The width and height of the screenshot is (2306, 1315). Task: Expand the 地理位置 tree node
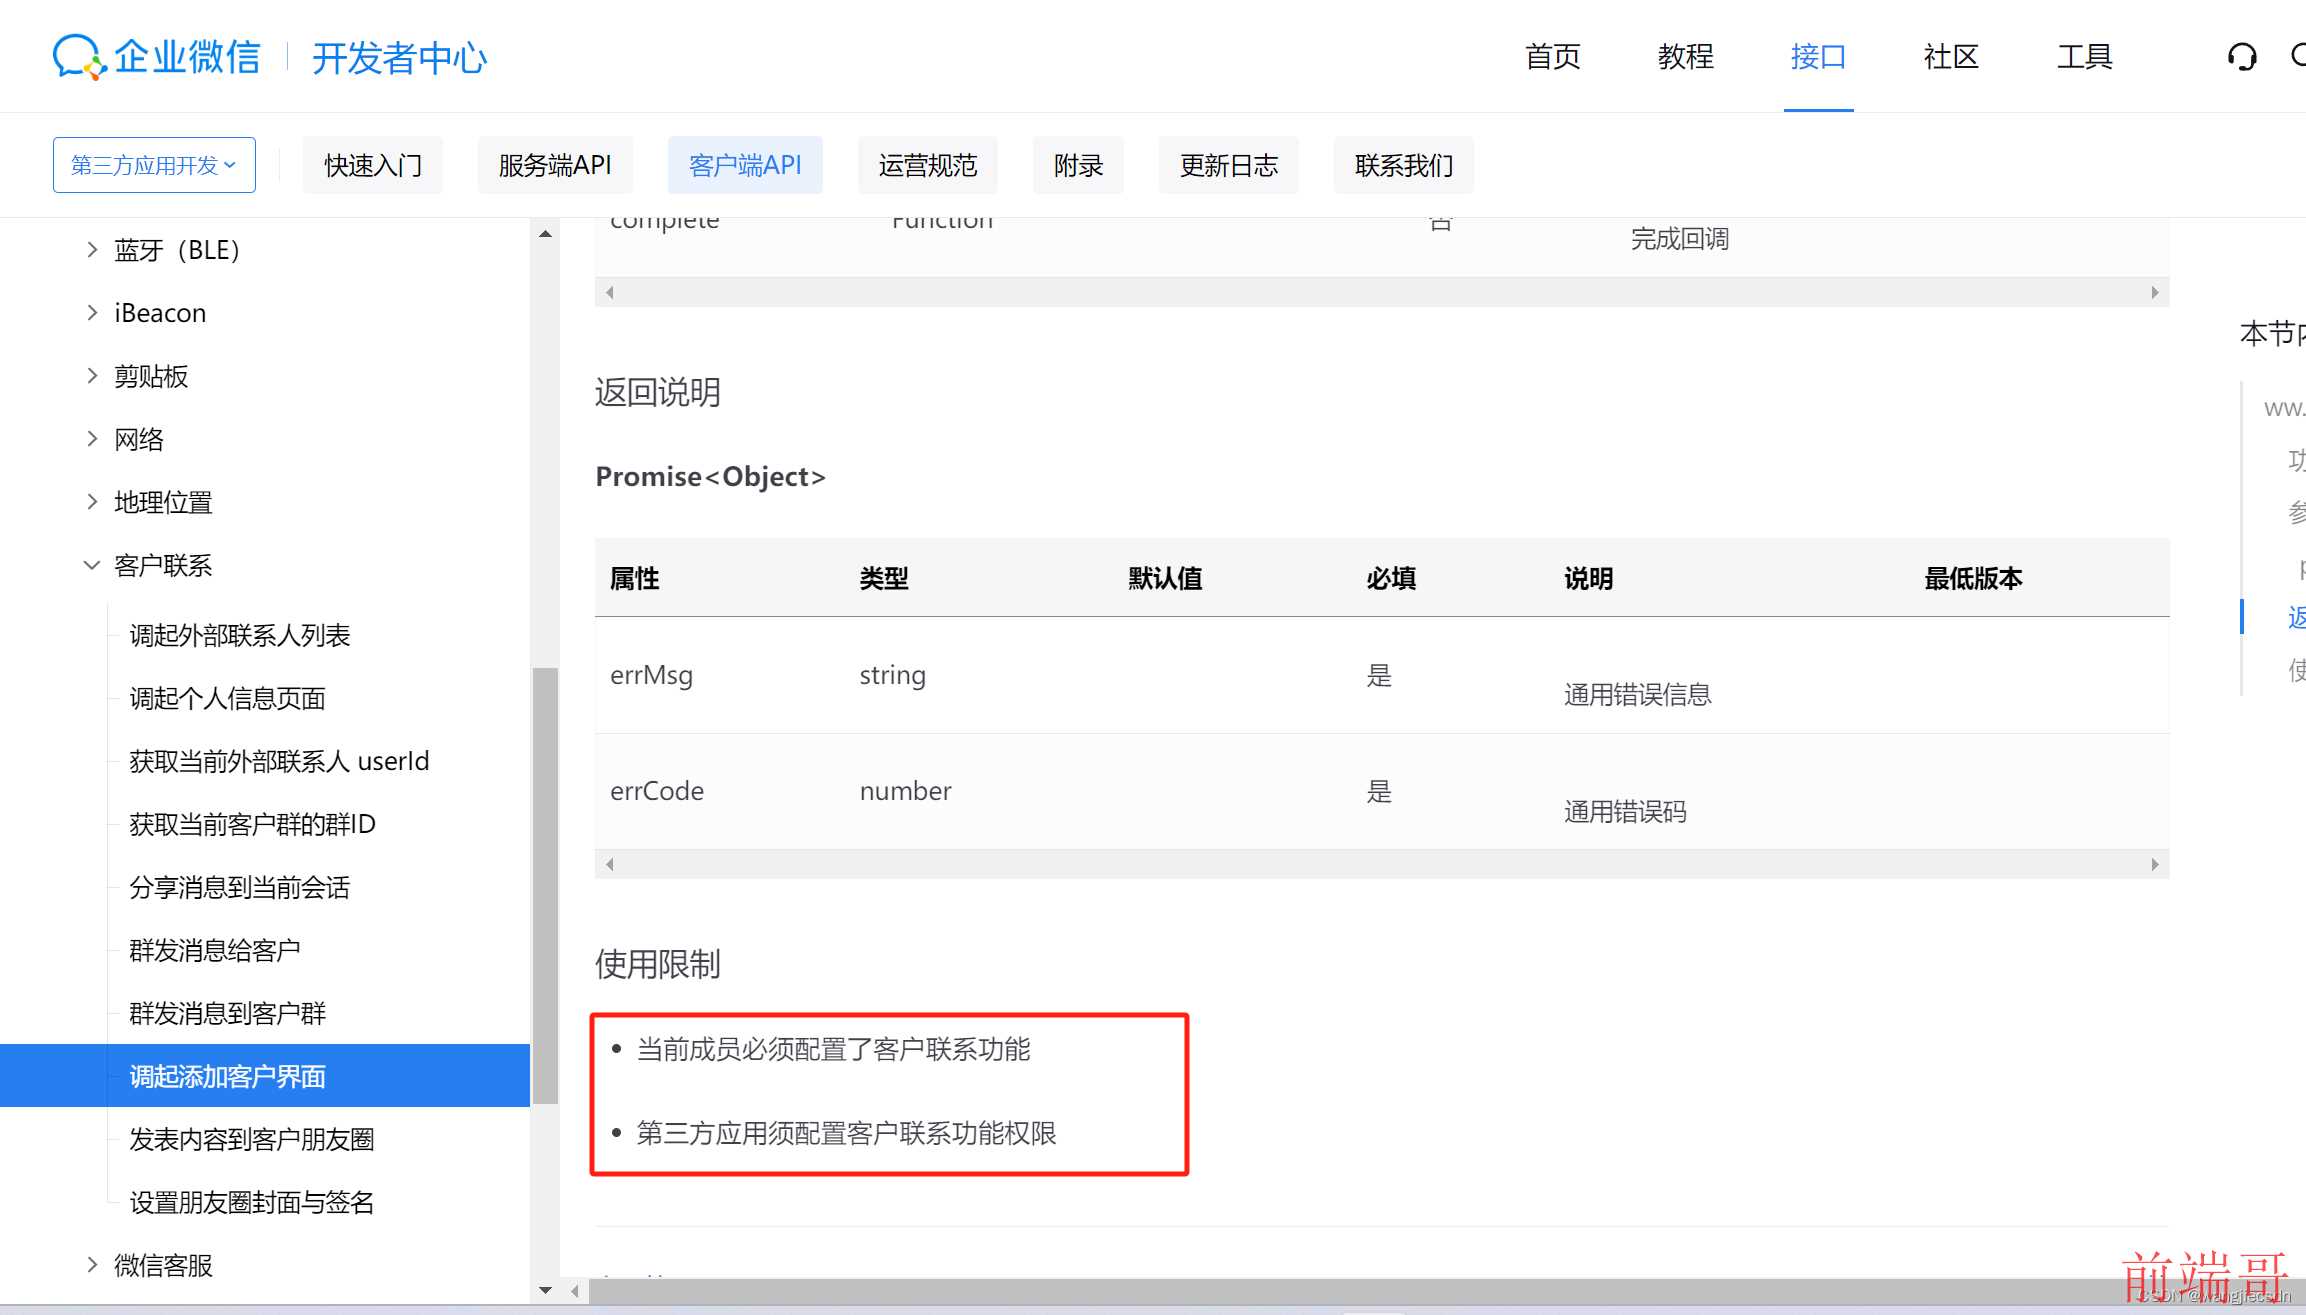(x=92, y=502)
